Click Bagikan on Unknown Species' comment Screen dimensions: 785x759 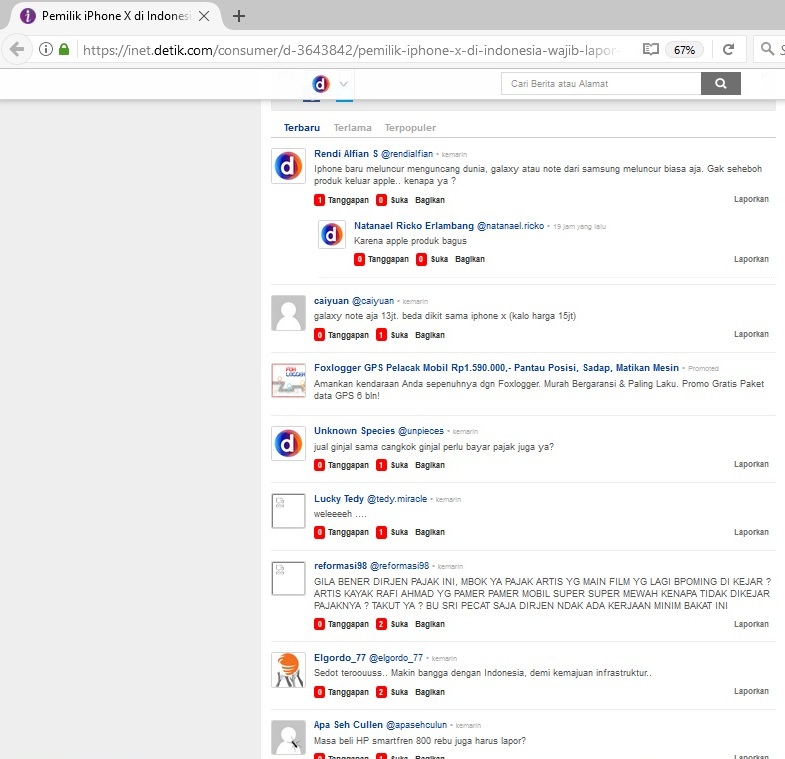[x=430, y=464]
